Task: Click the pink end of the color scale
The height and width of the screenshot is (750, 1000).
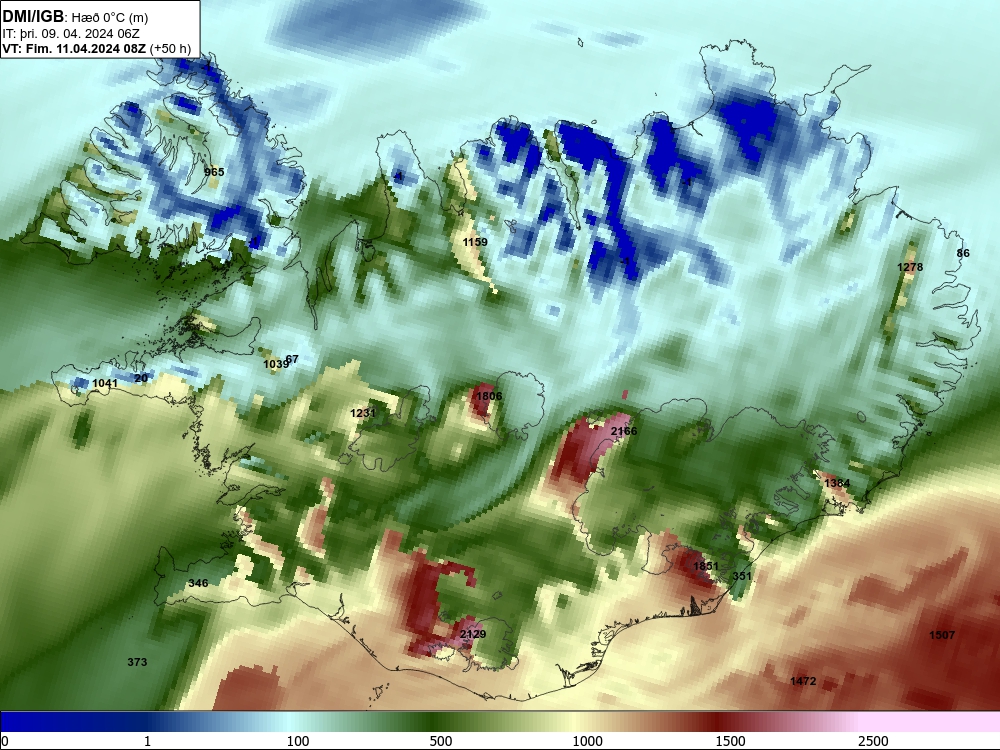Action: point(931,721)
